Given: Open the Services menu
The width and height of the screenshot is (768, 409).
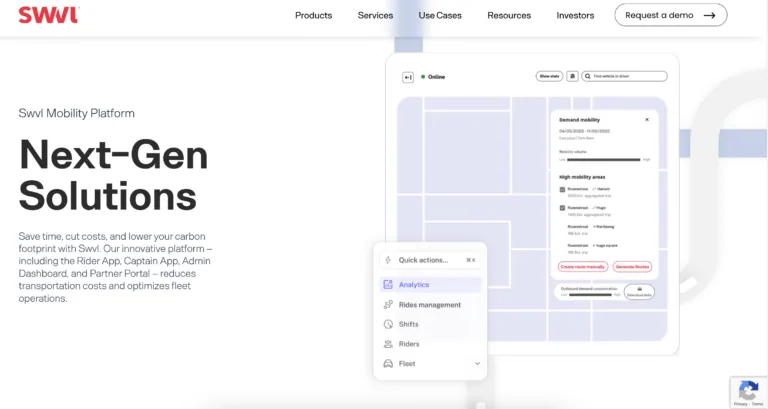Looking at the screenshot, I should click(375, 15).
